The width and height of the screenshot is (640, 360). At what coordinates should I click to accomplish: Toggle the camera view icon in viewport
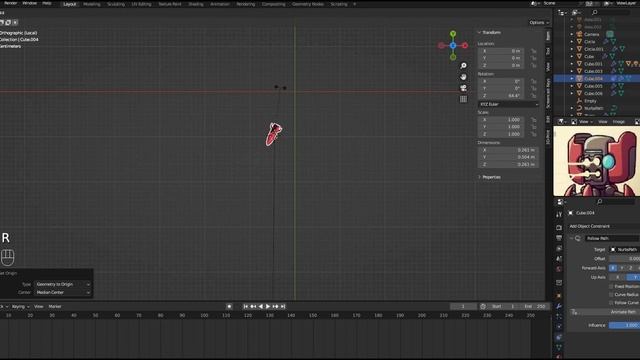click(463, 88)
